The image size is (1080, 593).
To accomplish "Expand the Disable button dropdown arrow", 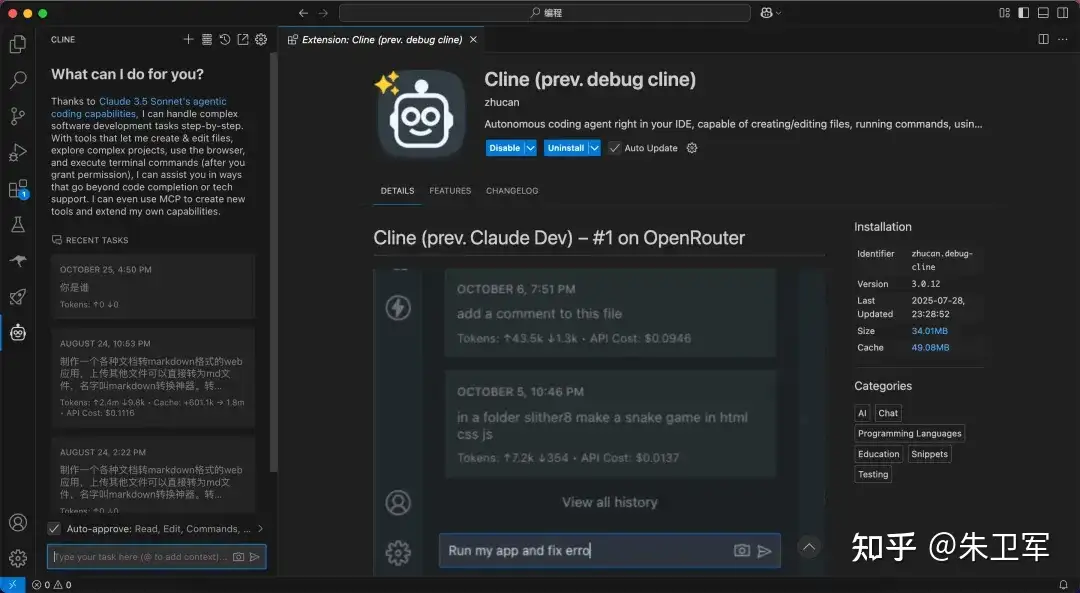I will coord(530,147).
